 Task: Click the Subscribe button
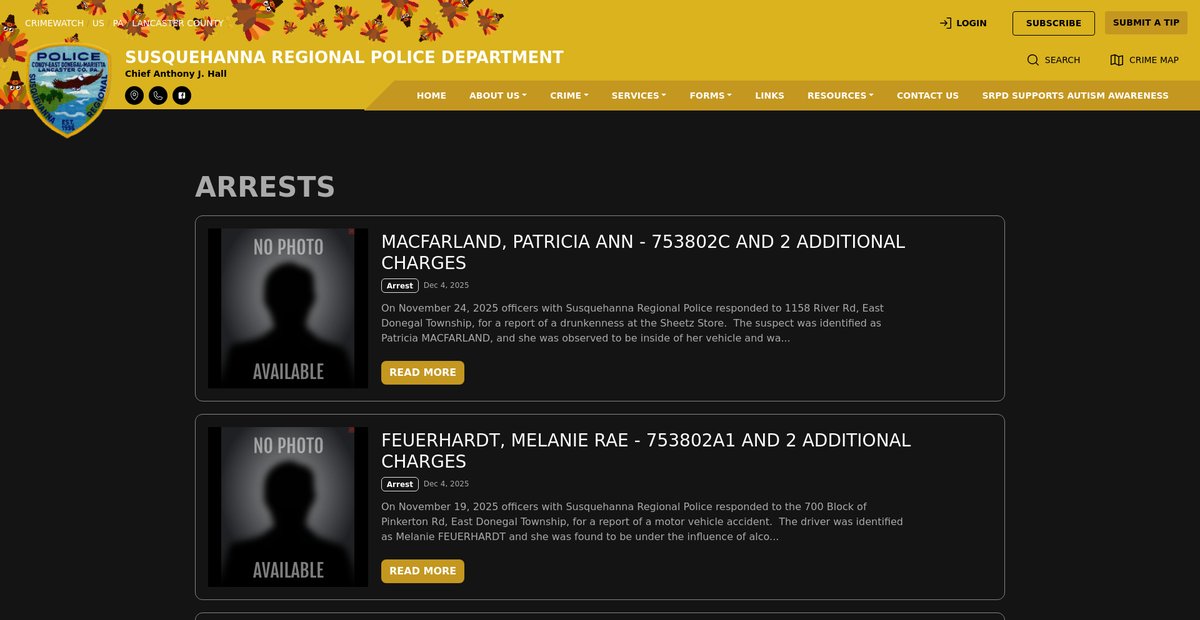(1053, 23)
